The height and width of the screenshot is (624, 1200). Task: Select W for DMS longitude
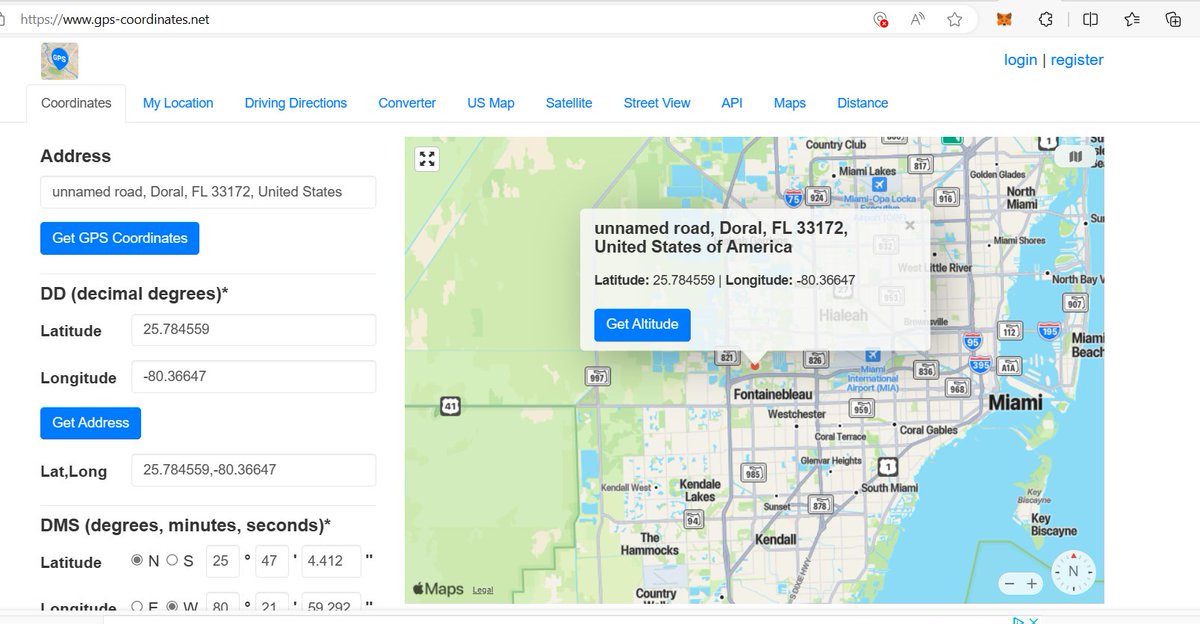(172, 607)
